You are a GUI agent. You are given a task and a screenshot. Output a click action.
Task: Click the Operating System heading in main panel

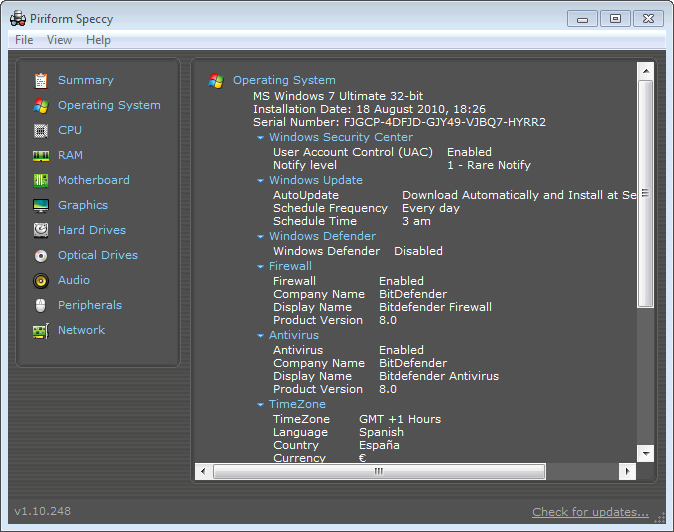284,80
